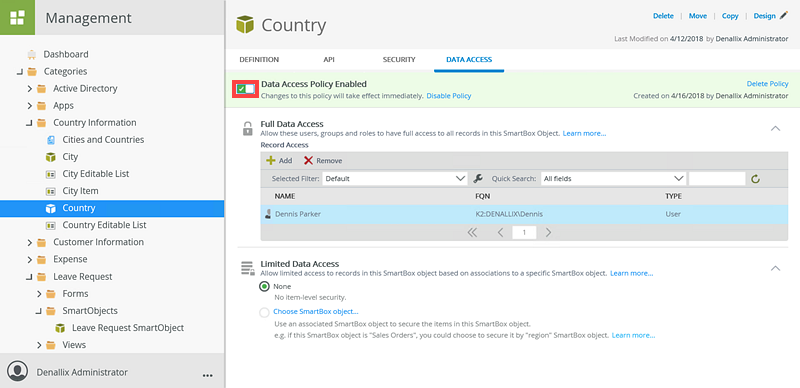Click the green refresh icon
The height and width of the screenshot is (388, 800).
point(756,179)
